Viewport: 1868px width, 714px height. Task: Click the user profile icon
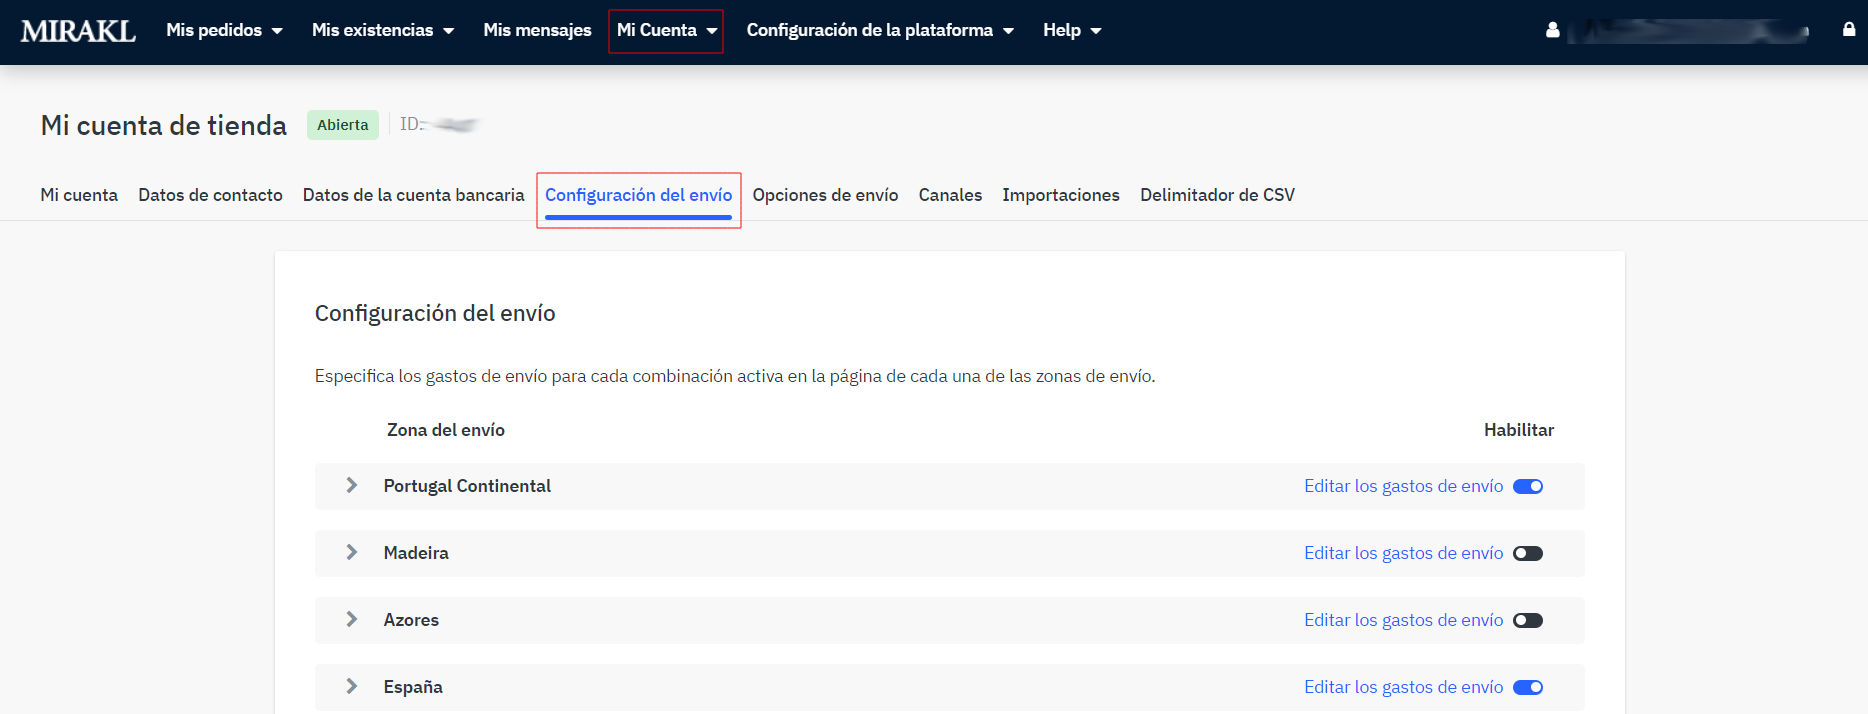[1552, 31]
